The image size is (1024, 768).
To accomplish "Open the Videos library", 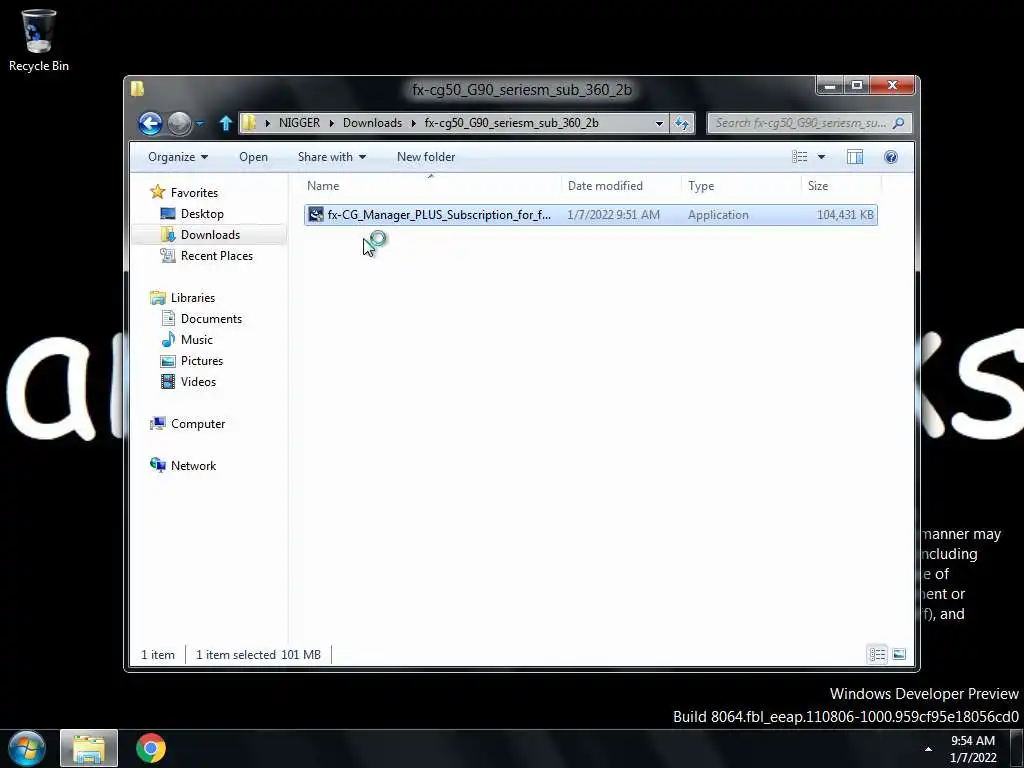I will [x=198, y=381].
